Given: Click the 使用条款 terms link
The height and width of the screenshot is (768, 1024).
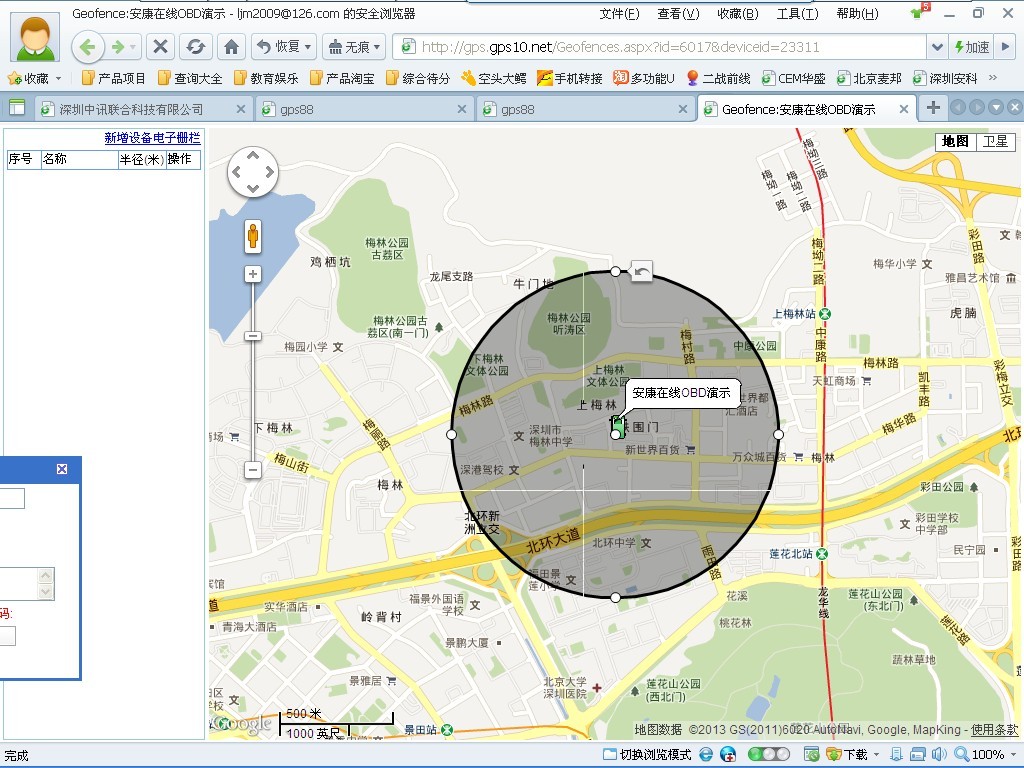Looking at the screenshot, I should 993,729.
